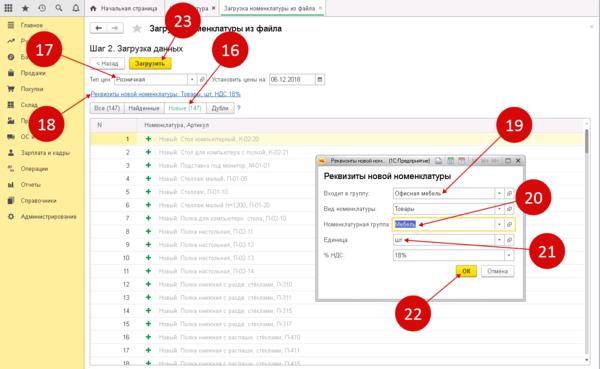
Task: Click the search magnifier icon
Action: click(x=59, y=8)
